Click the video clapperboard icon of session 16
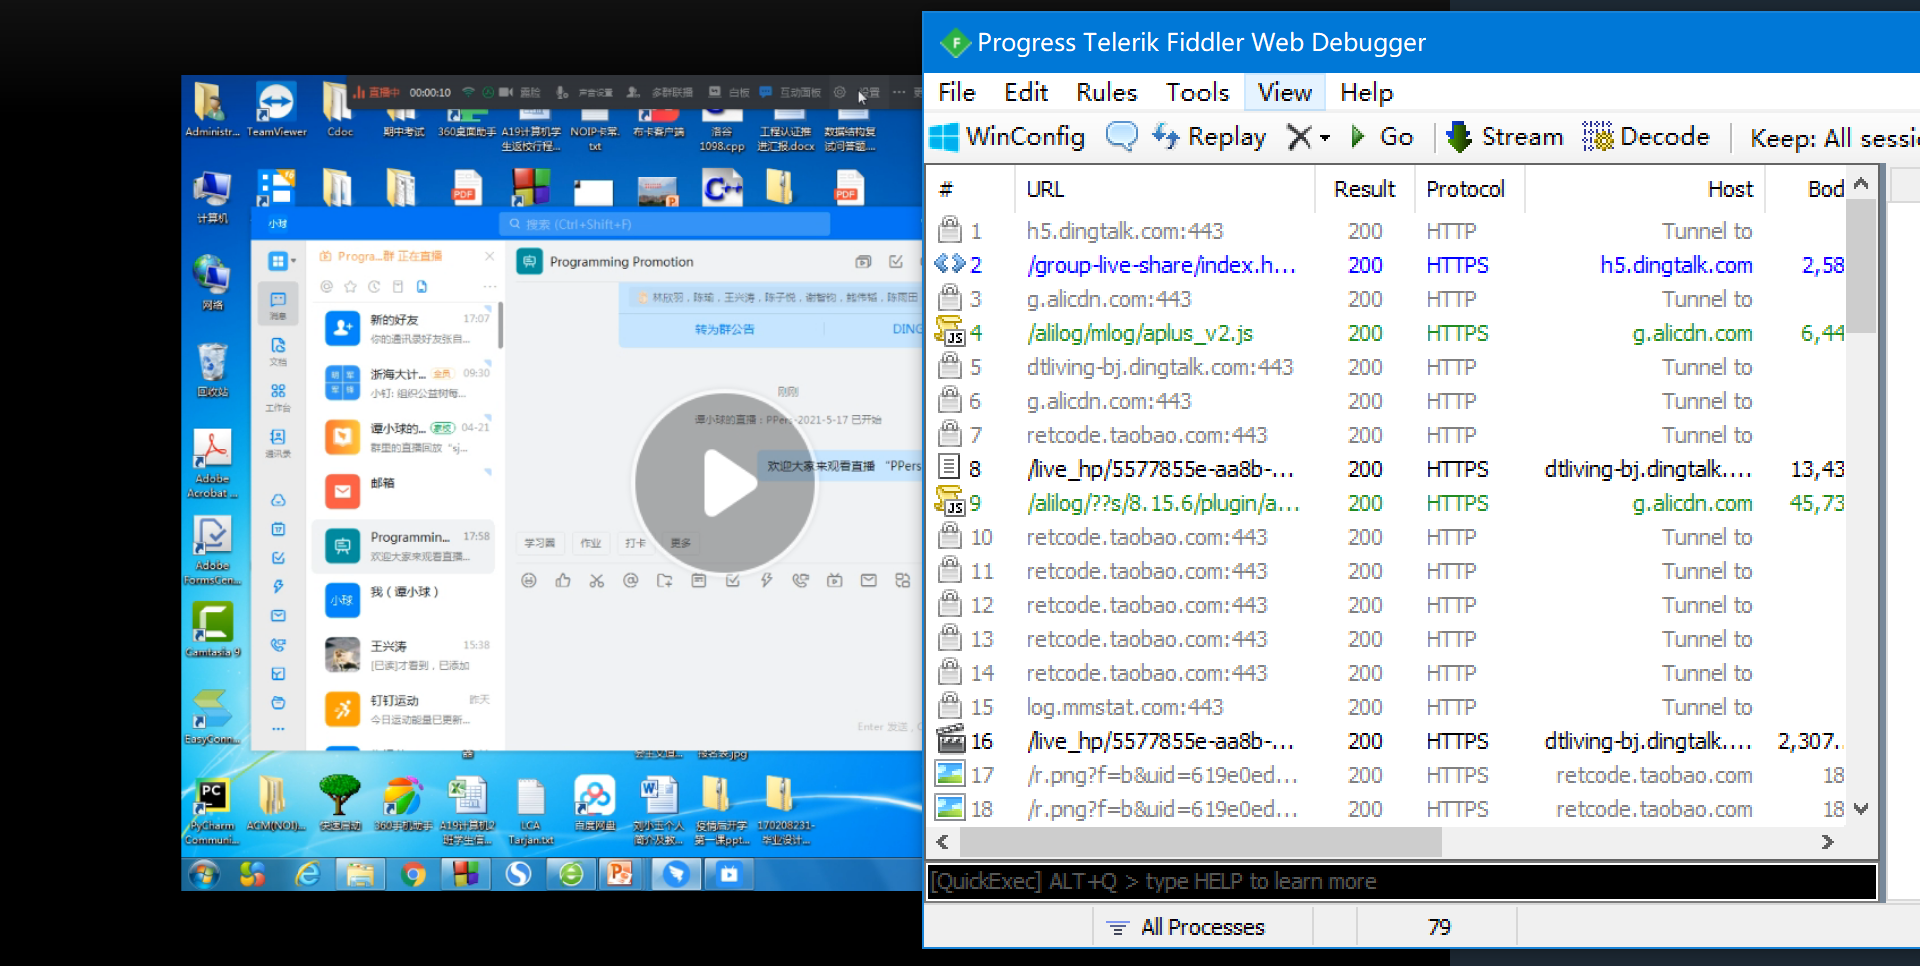This screenshot has height=966, width=1920. [x=950, y=740]
